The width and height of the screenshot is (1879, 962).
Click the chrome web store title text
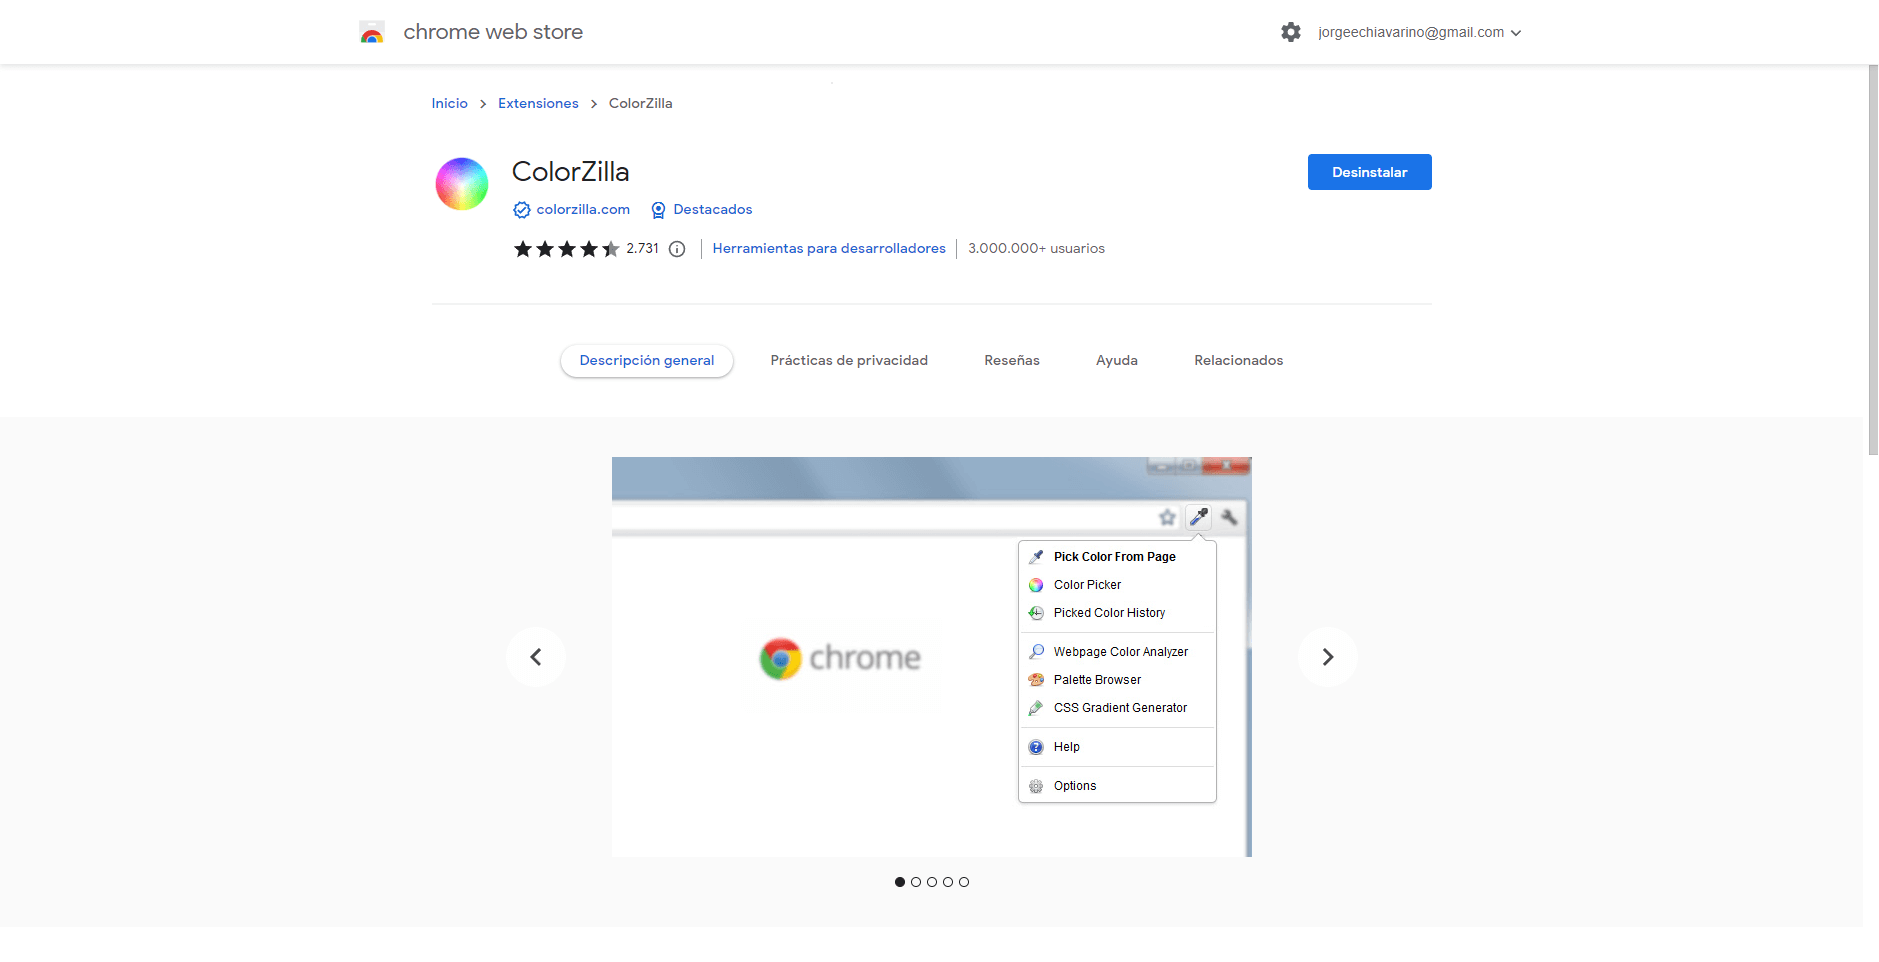pyautogui.click(x=493, y=32)
